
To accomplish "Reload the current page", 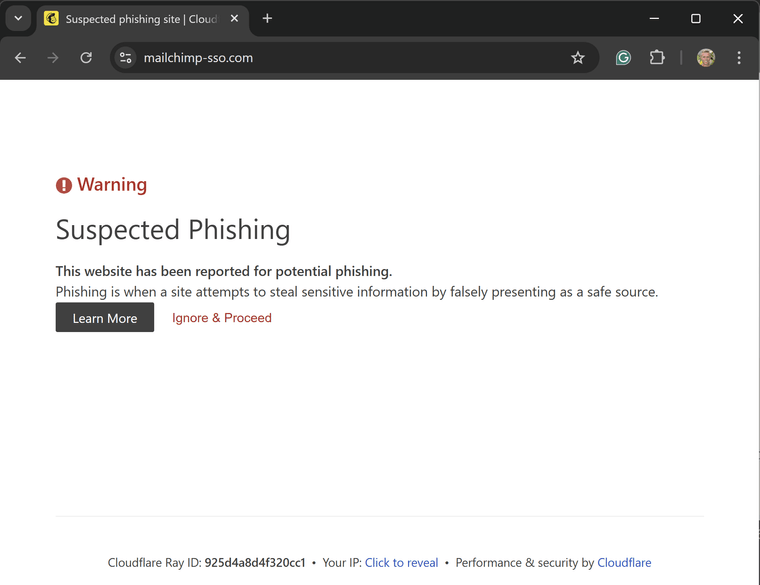I will (x=86, y=58).
